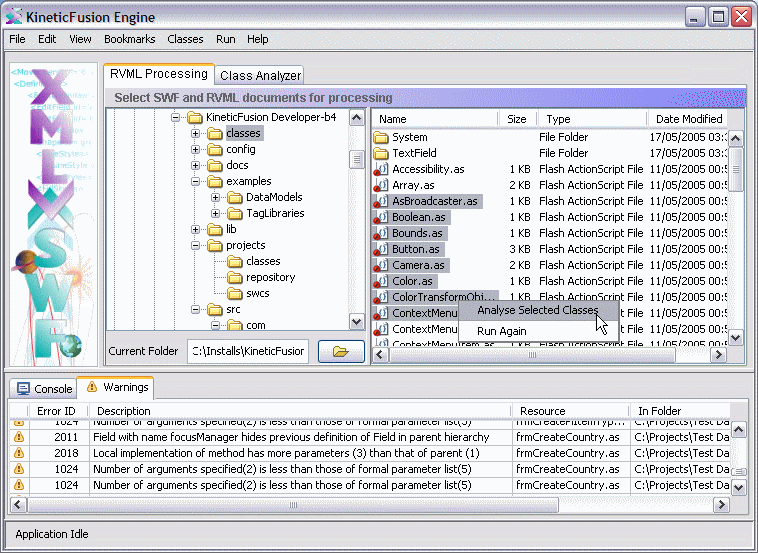
Task: Click the System folder icon in file list
Action: (x=380, y=137)
